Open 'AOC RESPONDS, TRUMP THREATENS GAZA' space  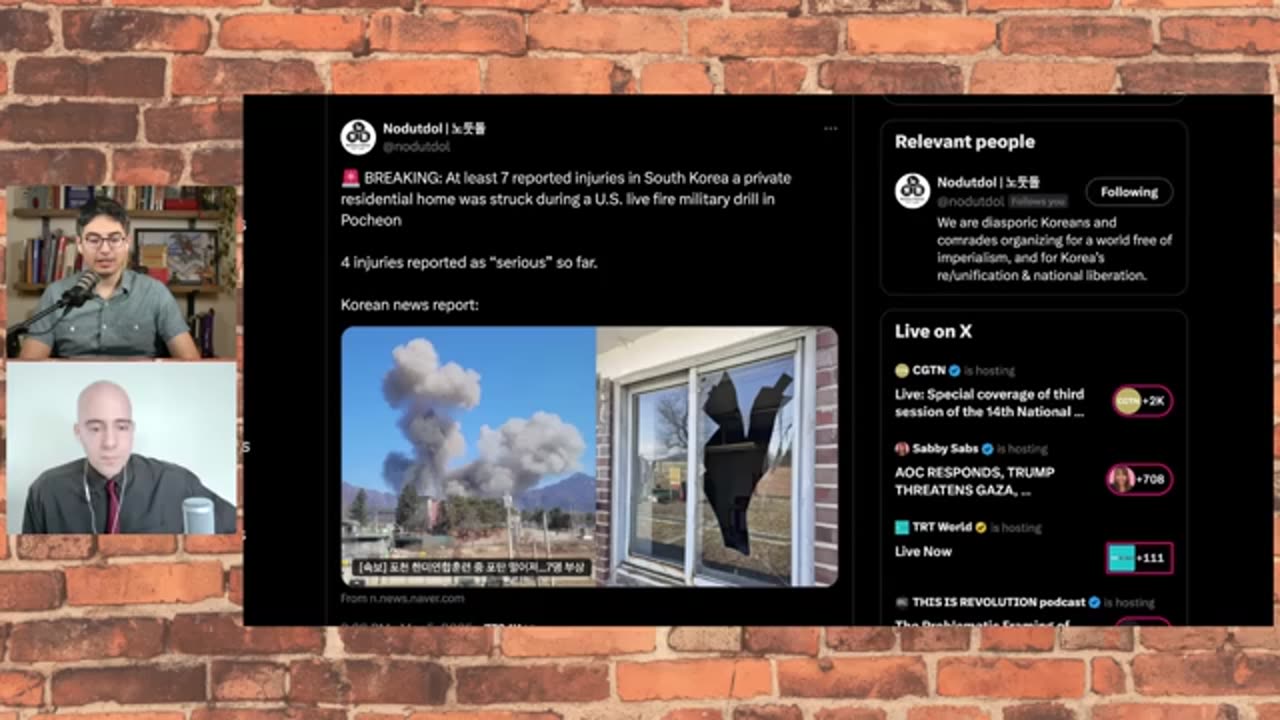tap(975, 481)
